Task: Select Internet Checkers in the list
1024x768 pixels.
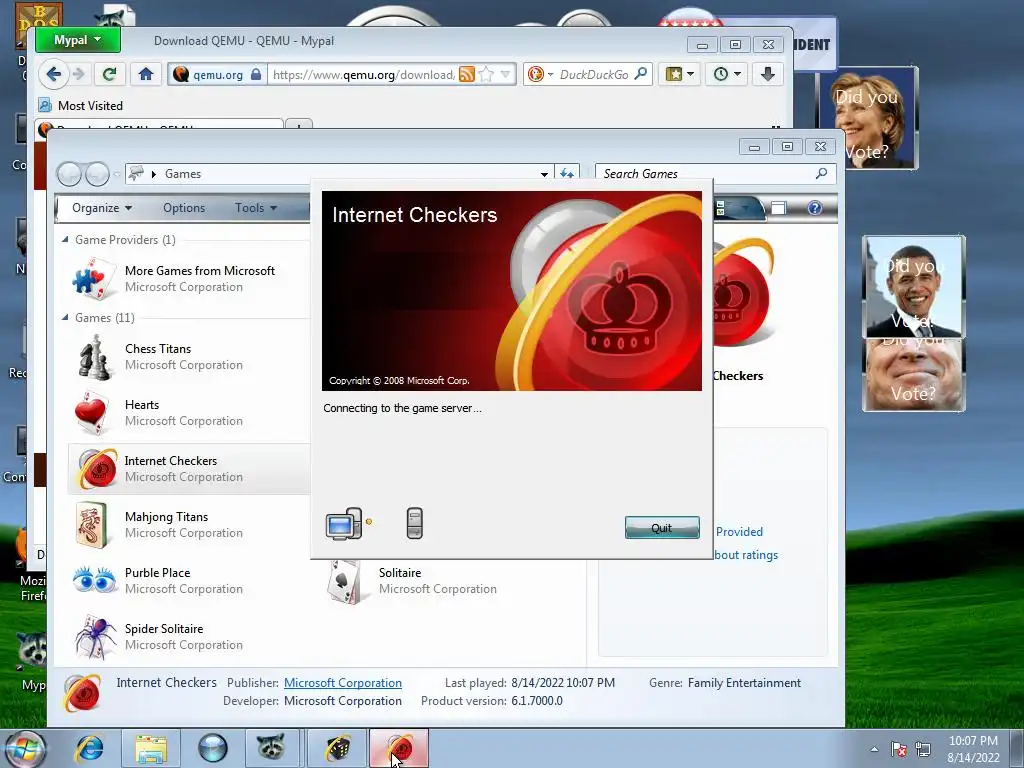Action: click(x=188, y=469)
